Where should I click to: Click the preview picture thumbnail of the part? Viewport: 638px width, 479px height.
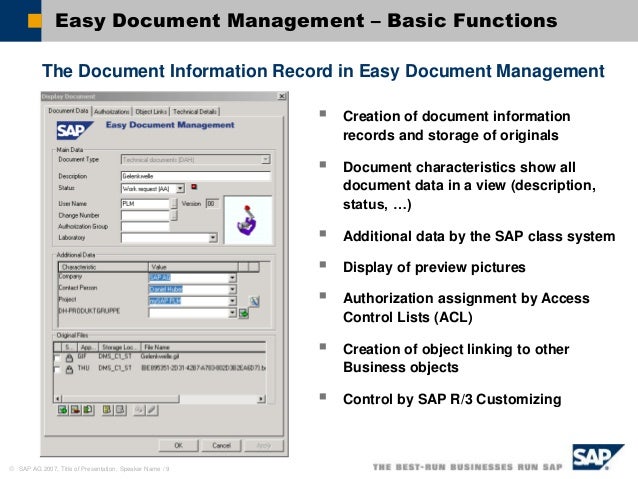(248, 220)
